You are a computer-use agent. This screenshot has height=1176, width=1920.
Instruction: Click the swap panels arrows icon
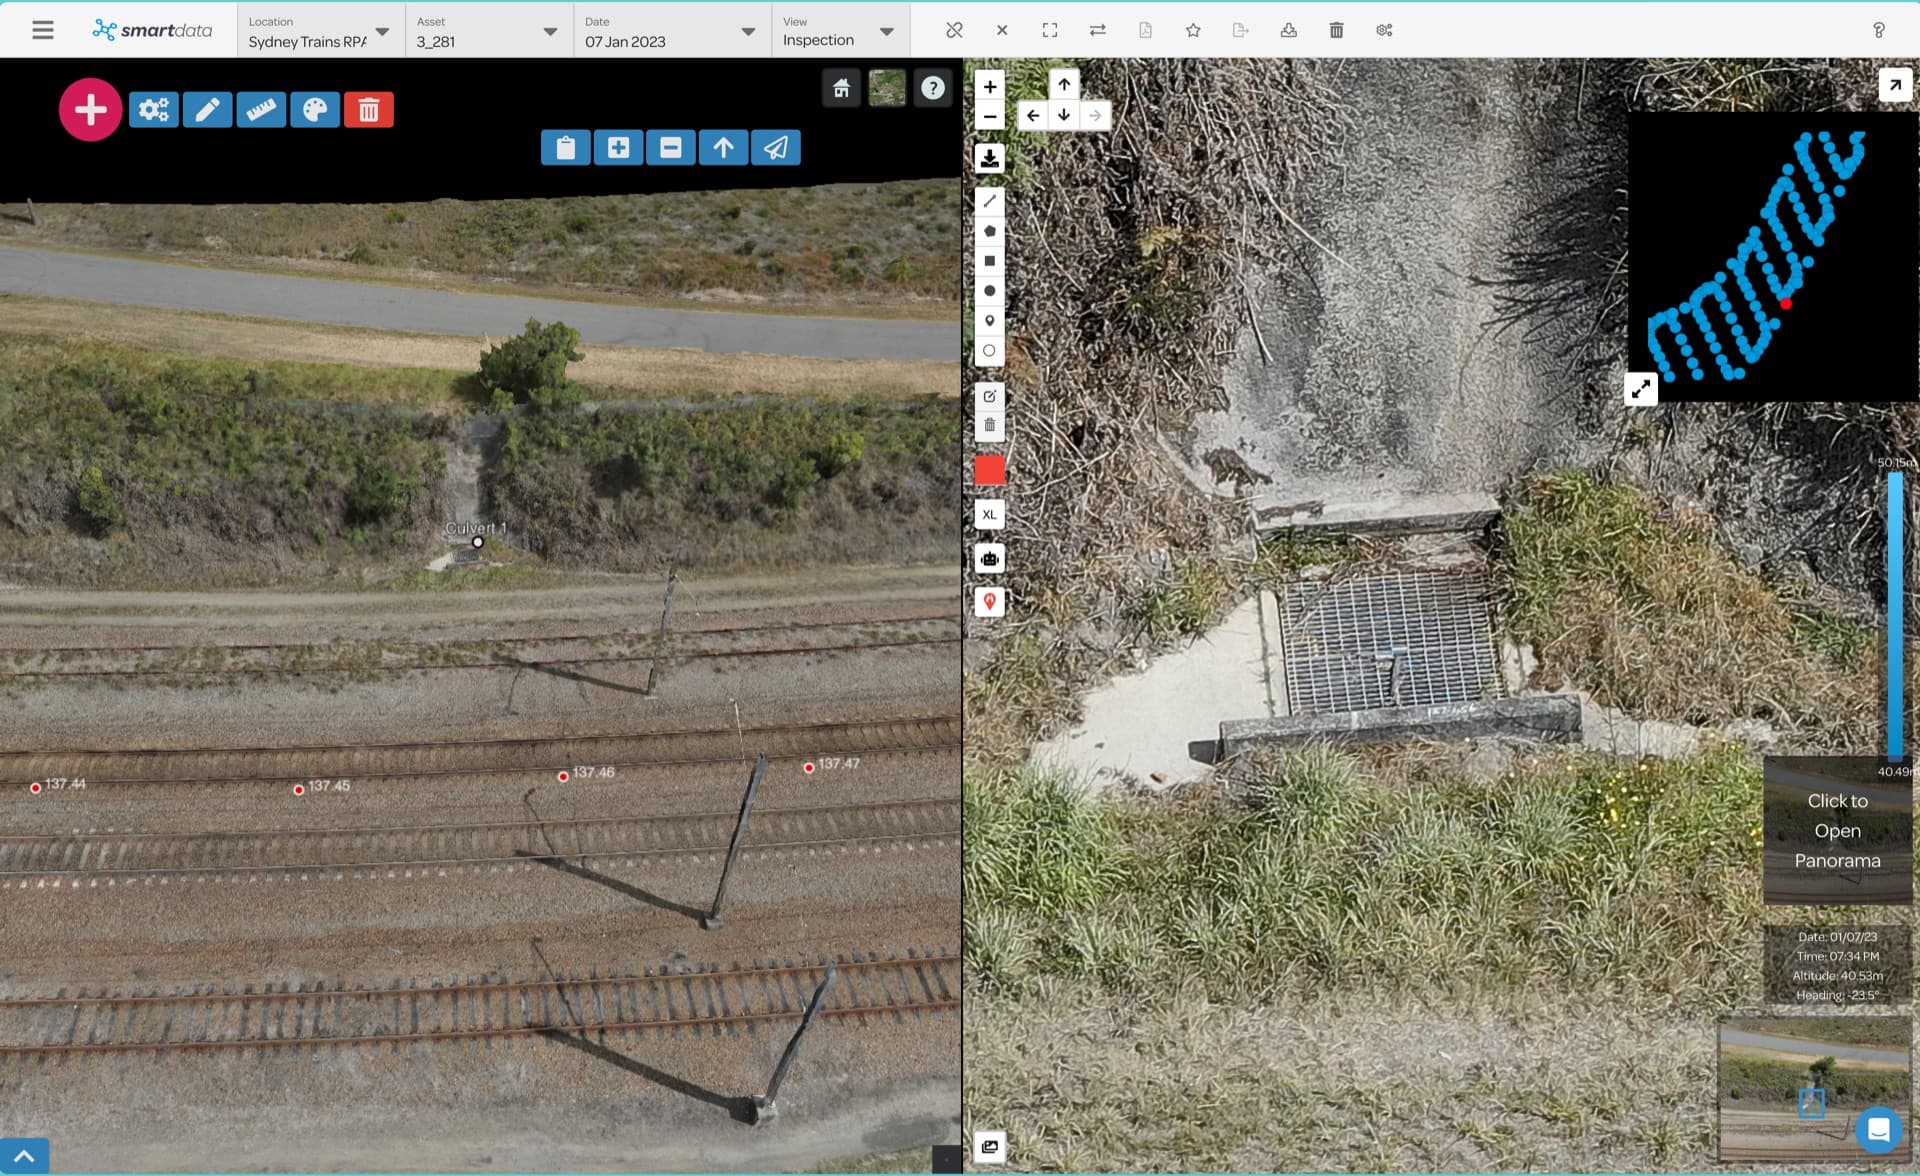(x=1098, y=30)
